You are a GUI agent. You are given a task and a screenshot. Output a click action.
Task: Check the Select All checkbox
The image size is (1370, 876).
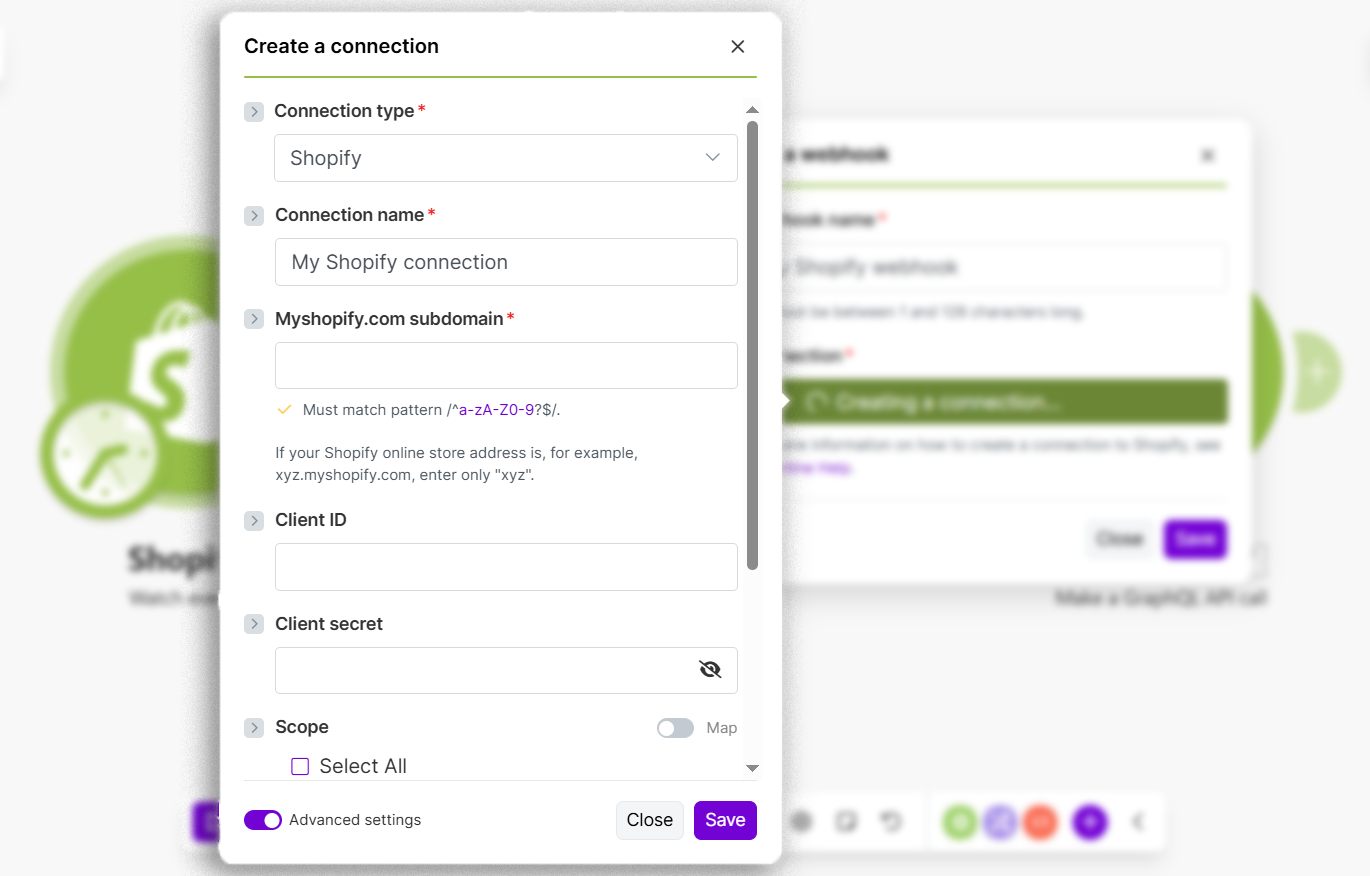tap(300, 767)
